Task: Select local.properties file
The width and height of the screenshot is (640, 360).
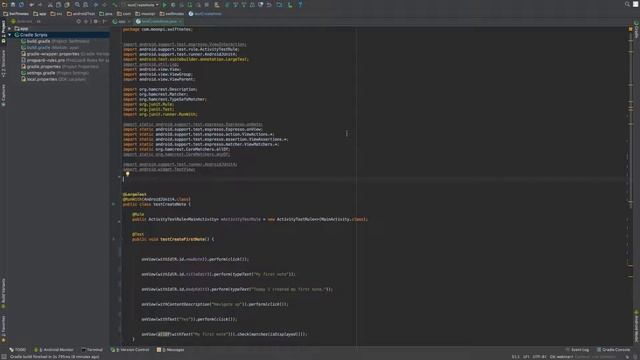Action: [x=53, y=79]
